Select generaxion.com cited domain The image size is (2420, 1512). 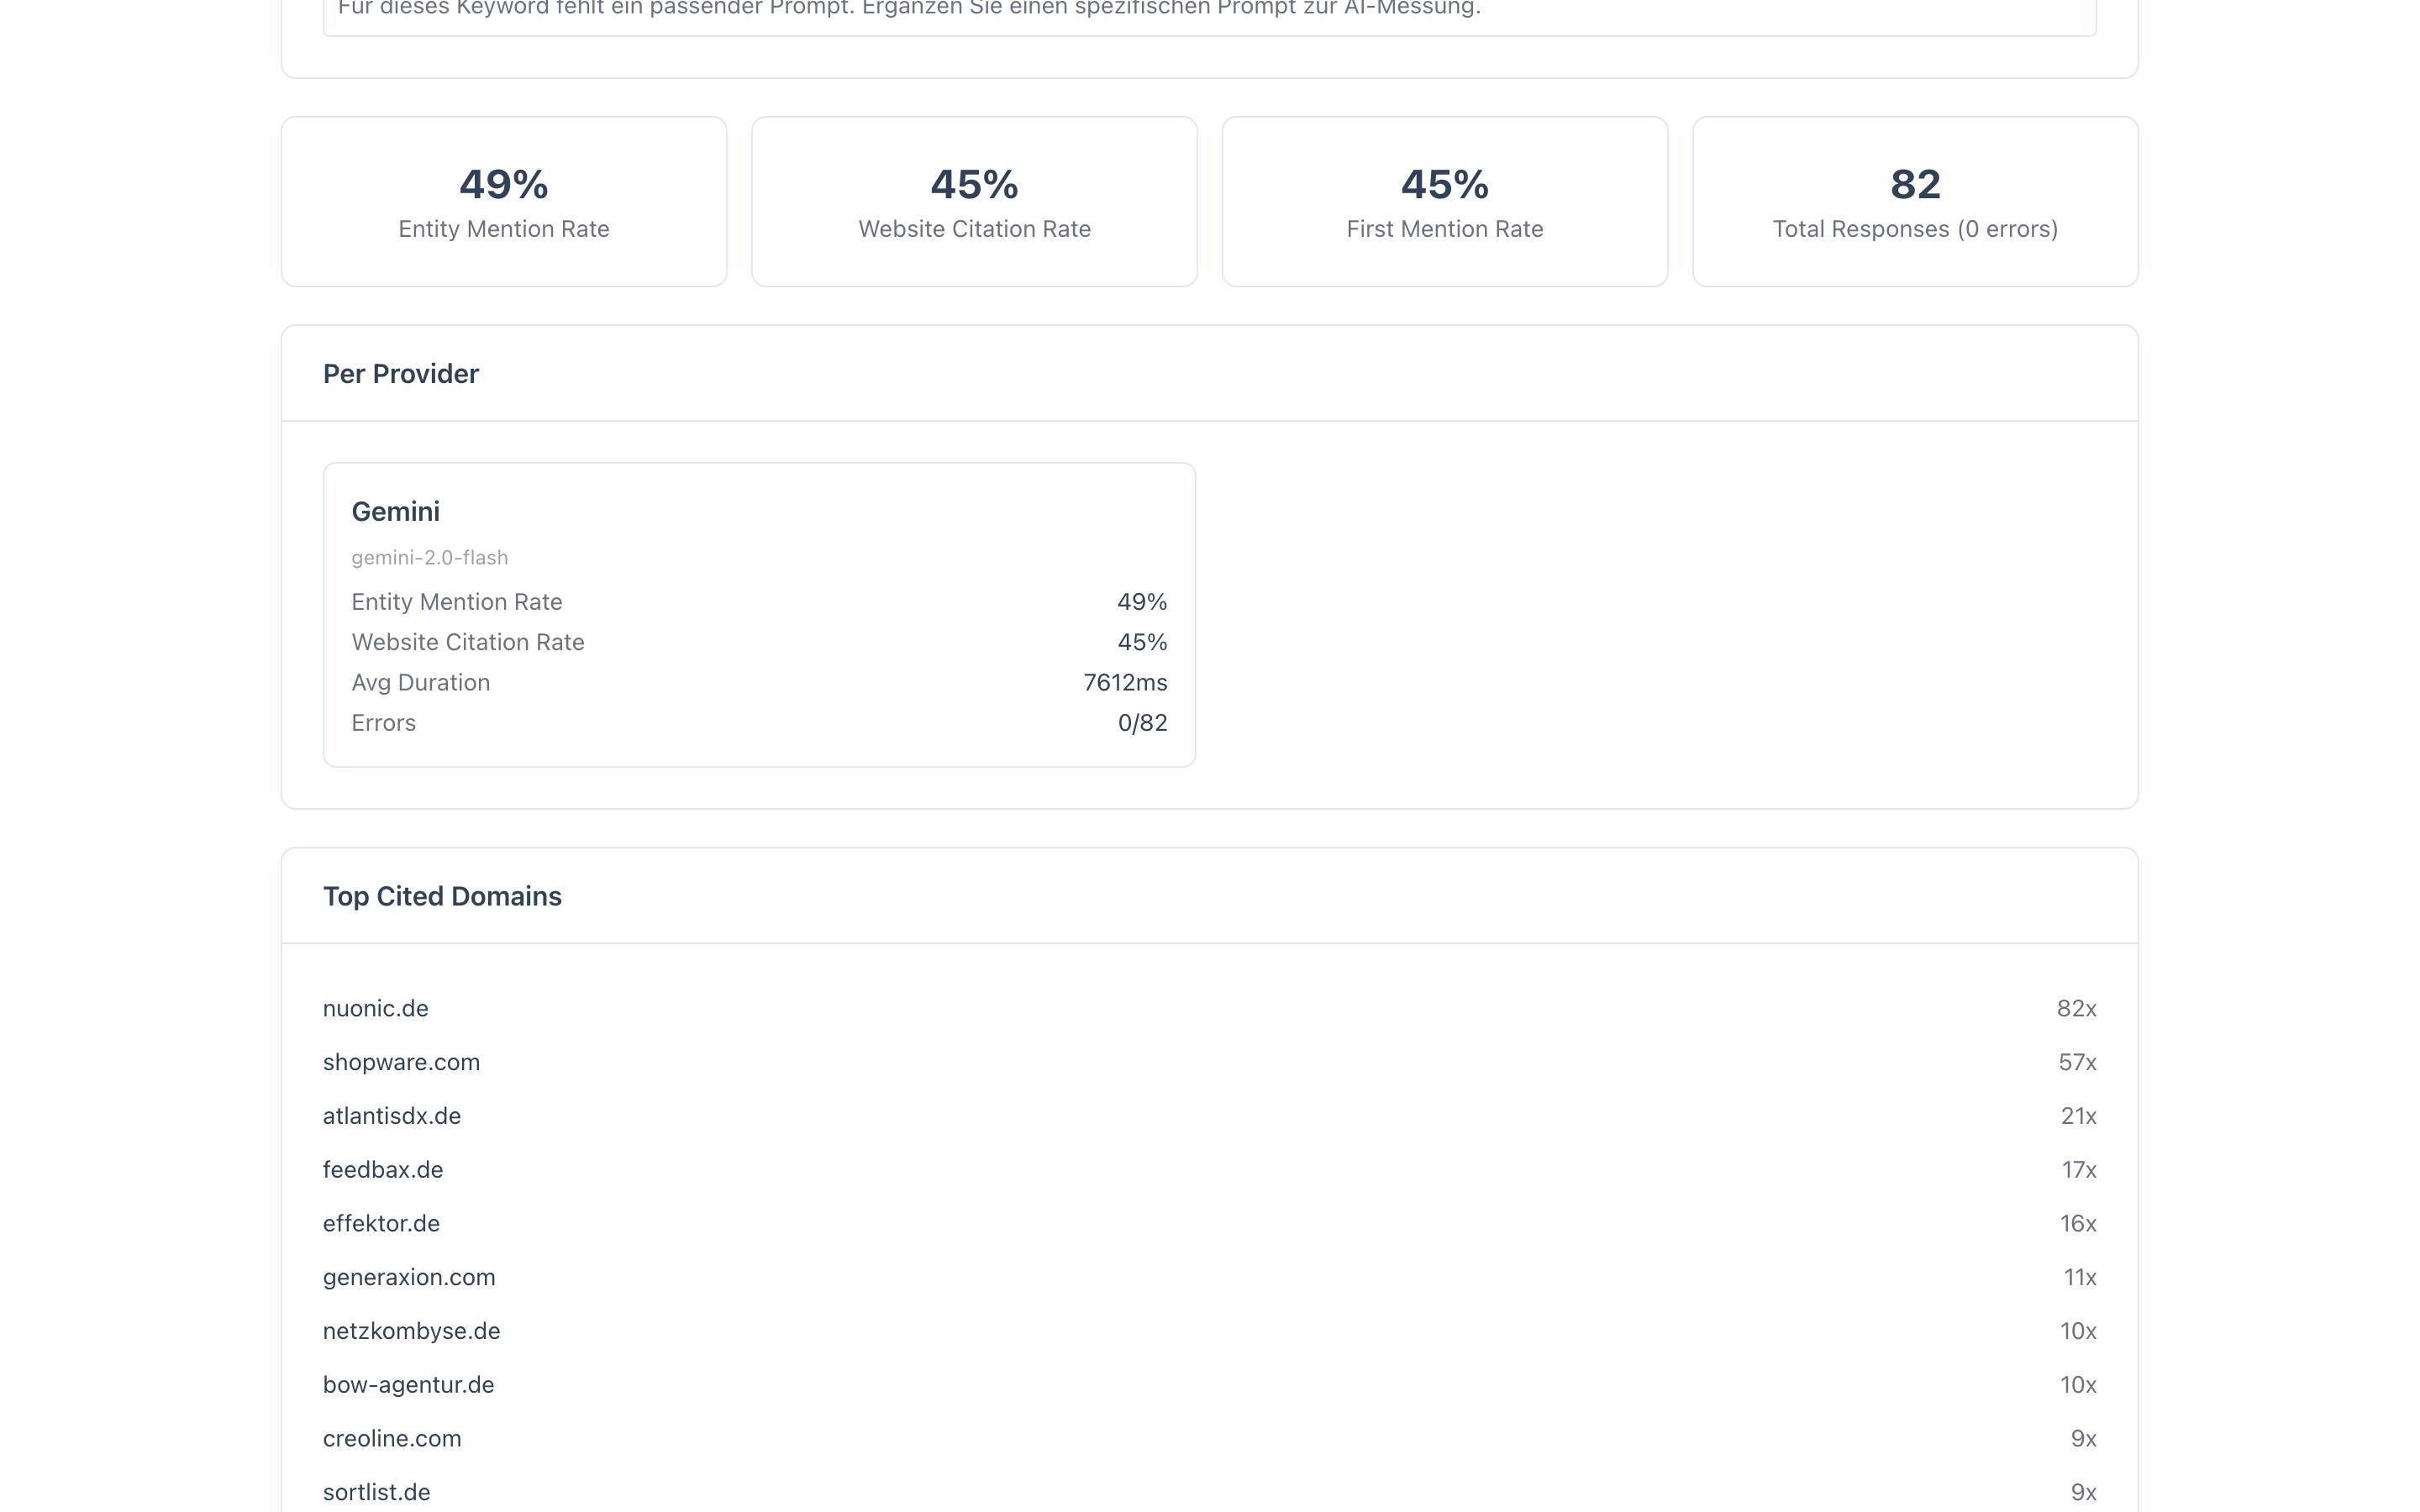[408, 1277]
